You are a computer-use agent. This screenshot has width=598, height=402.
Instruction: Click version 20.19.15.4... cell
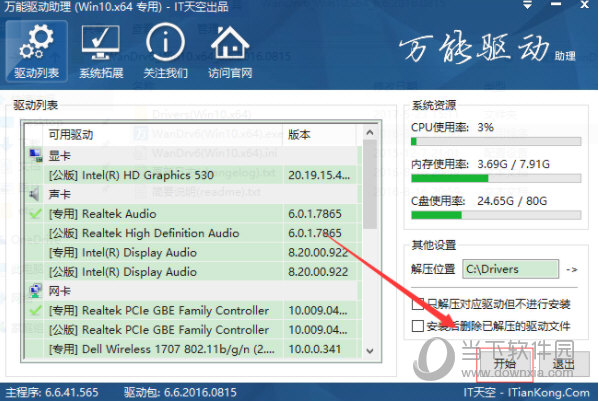pos(318,175)
